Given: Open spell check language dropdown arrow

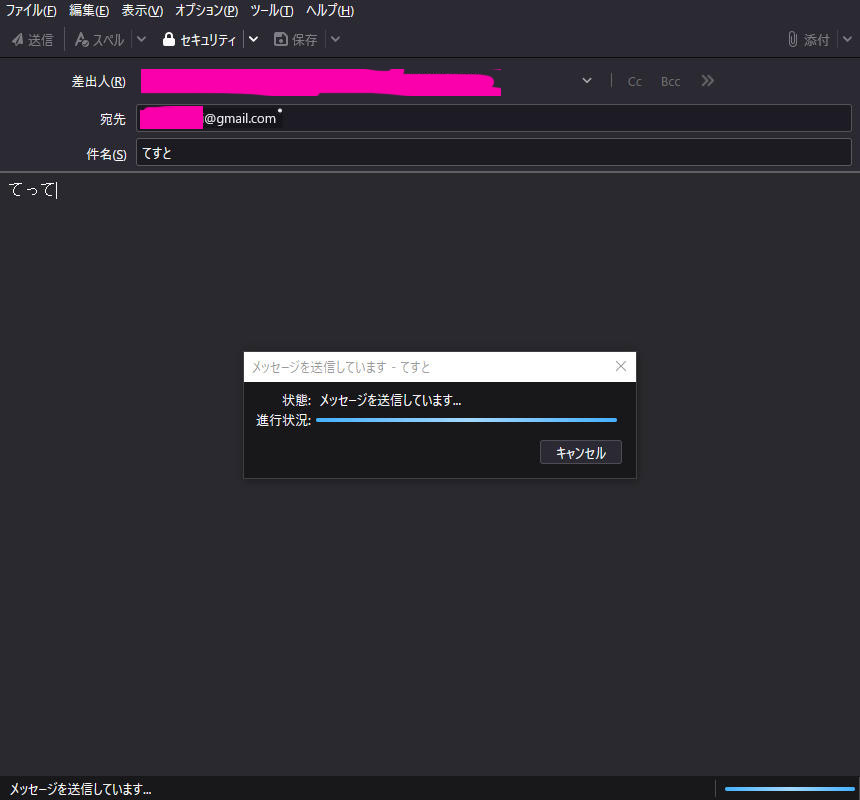Looking at the screenshot, I should coord(141,40).
